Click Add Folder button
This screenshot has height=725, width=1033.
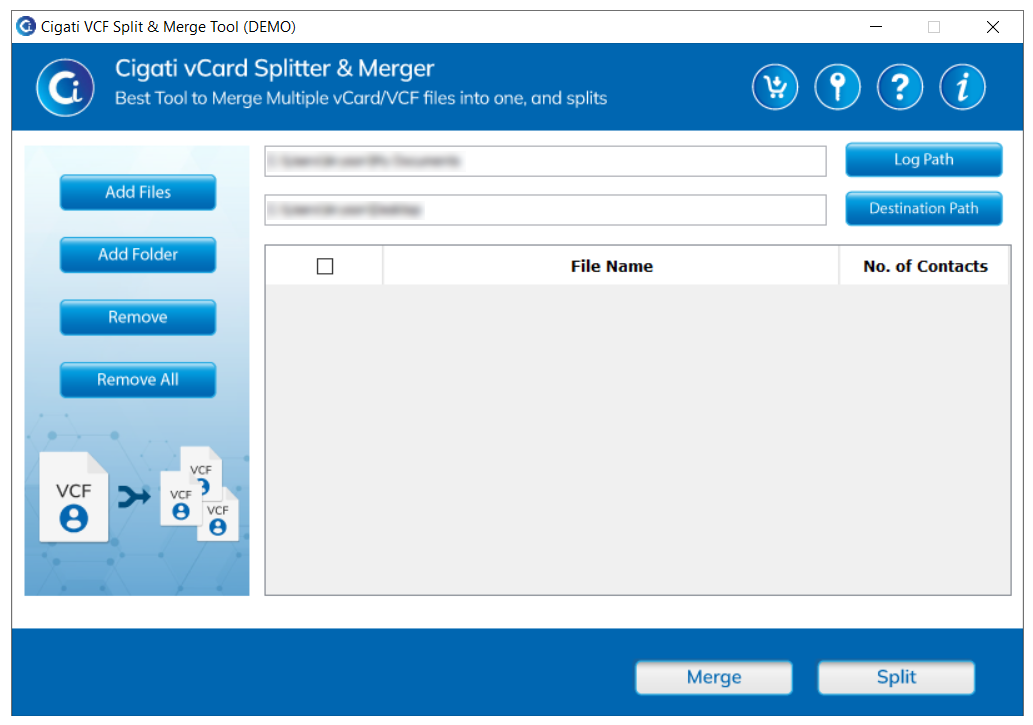(x=138, y=255)
